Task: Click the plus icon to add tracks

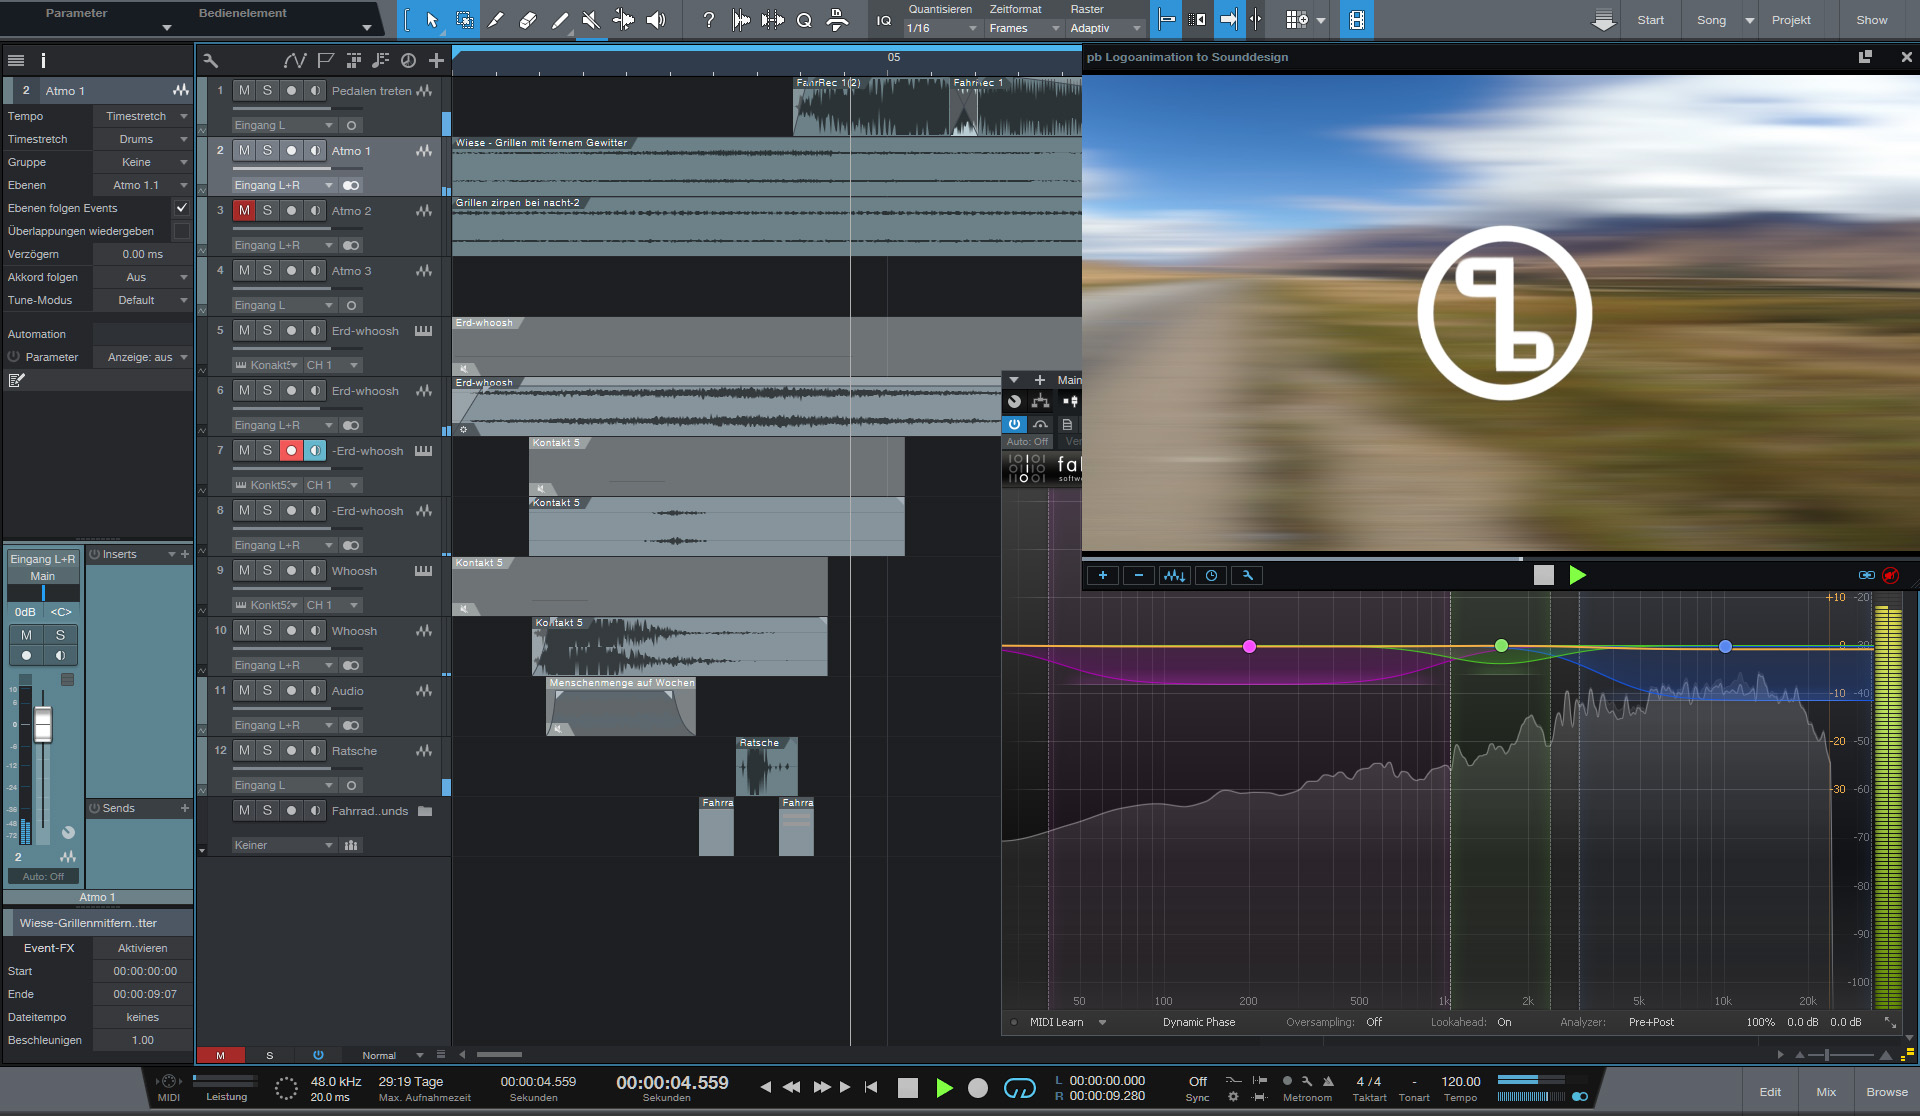Action: [x=436, y=61]
